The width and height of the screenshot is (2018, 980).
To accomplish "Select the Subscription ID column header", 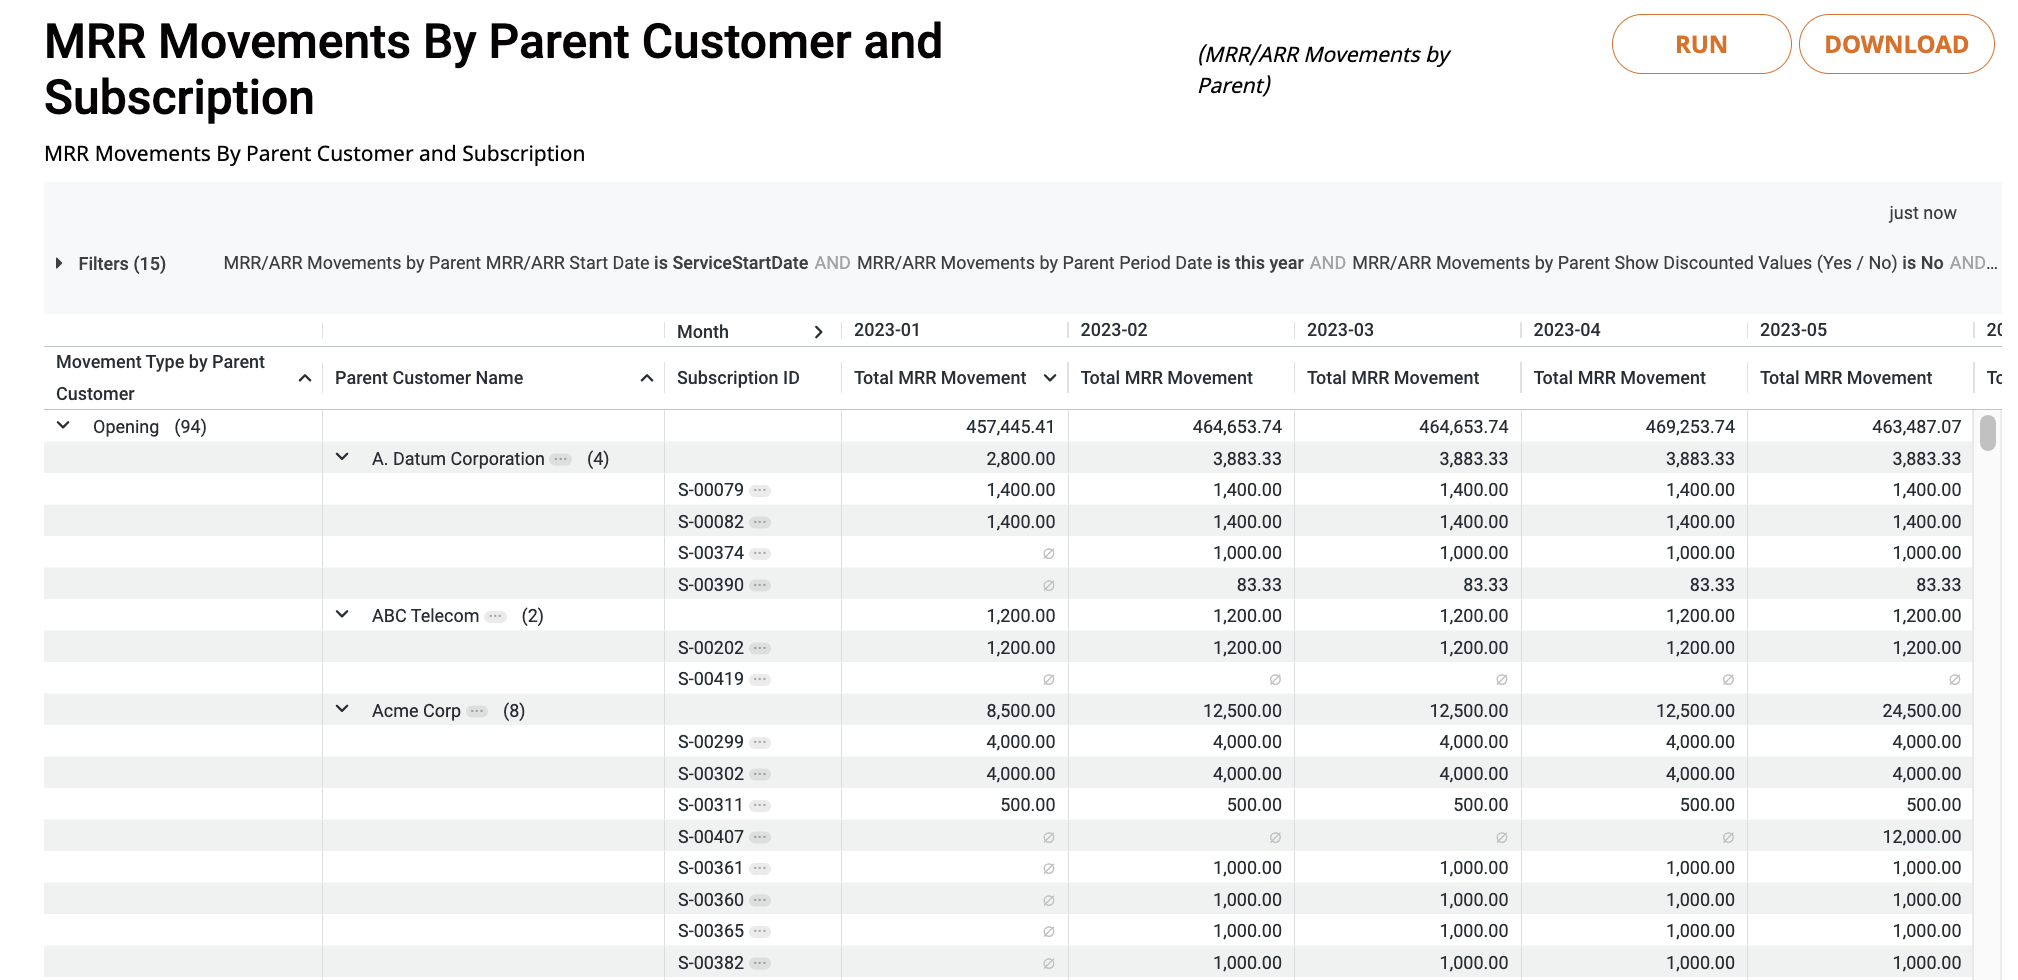I will pos(738,378).
